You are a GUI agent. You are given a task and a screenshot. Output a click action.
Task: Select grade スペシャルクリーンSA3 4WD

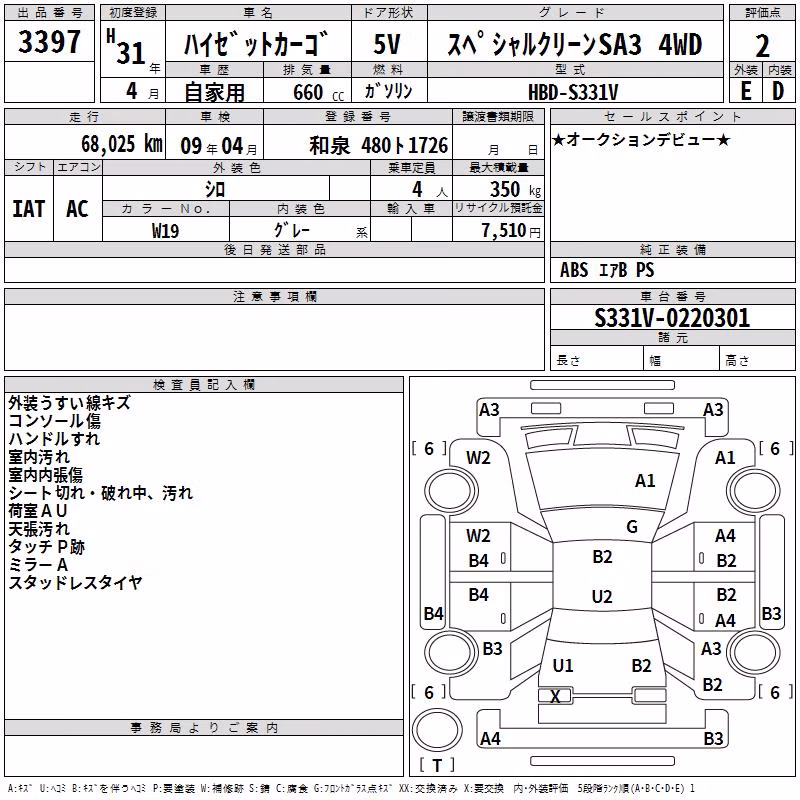click(575, 44)
